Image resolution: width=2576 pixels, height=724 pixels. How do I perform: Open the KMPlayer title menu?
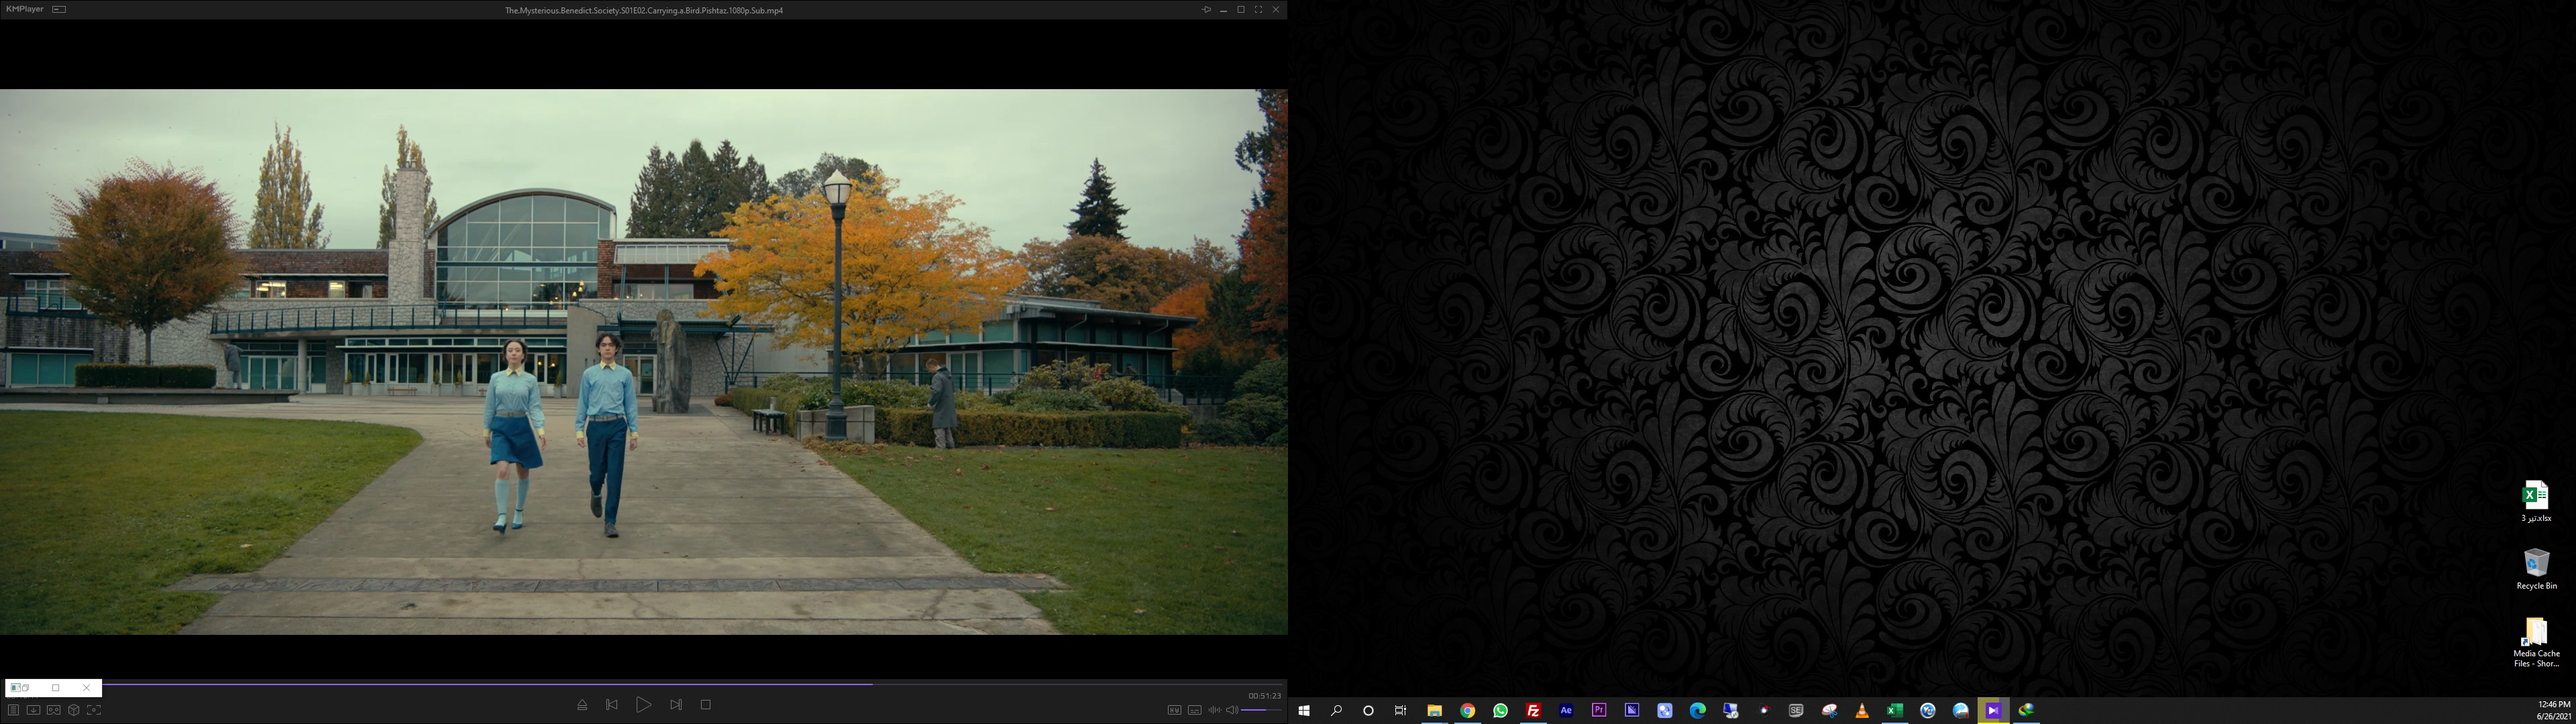coord(25,9)
